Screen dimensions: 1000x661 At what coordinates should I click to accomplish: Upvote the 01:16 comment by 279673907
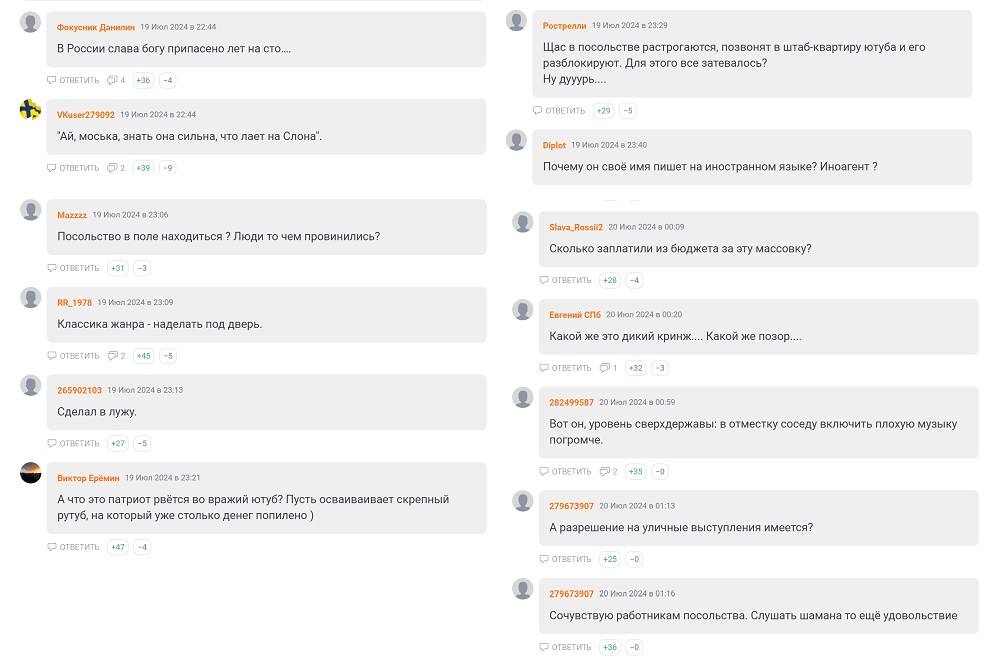610,647
